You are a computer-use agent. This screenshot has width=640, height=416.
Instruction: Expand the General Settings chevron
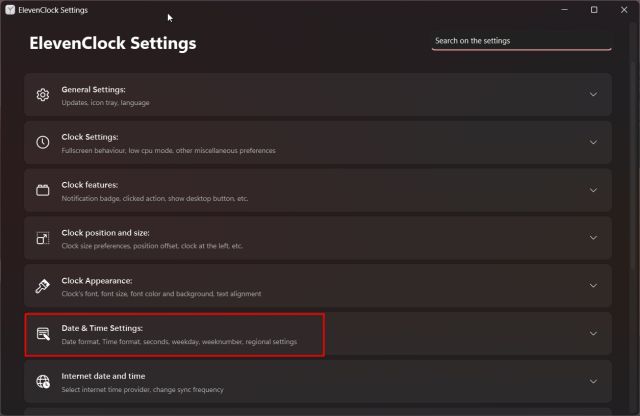tap(593, 95)
